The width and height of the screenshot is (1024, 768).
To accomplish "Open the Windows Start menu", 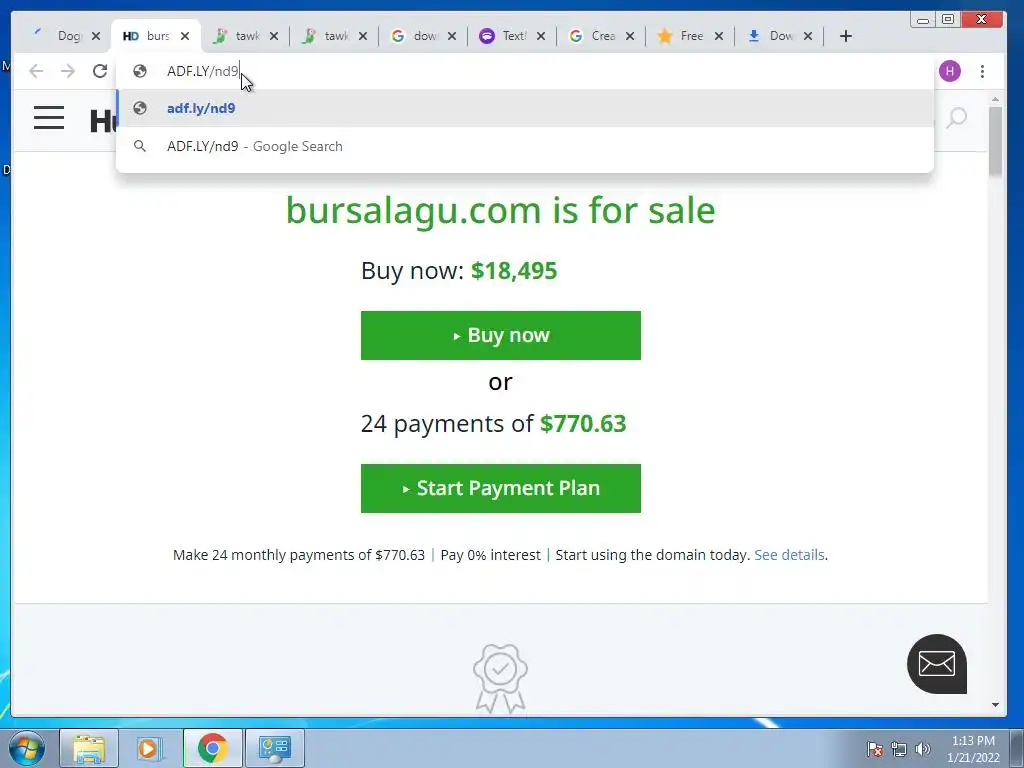I will (x=27, y=748).
